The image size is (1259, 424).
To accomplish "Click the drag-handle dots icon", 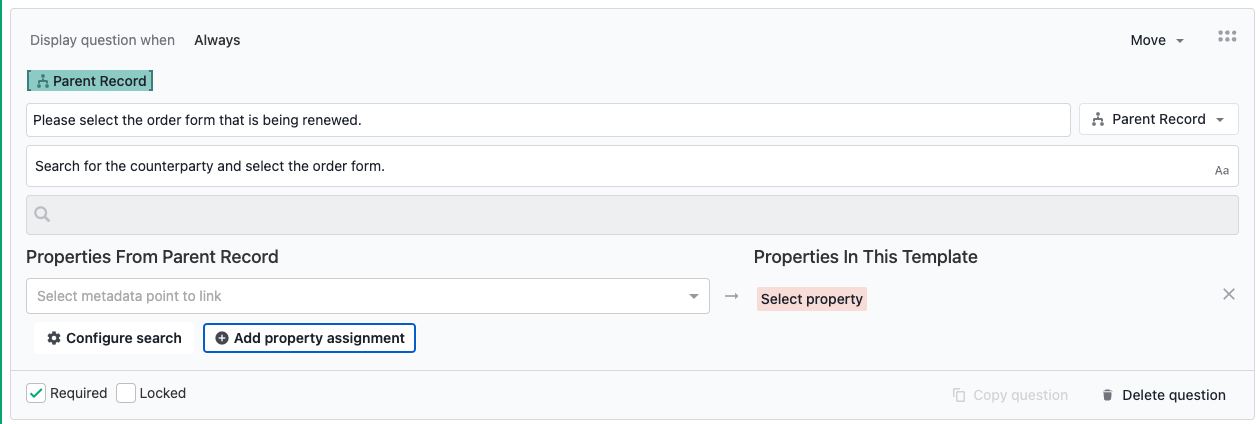I will point(1227,37).
